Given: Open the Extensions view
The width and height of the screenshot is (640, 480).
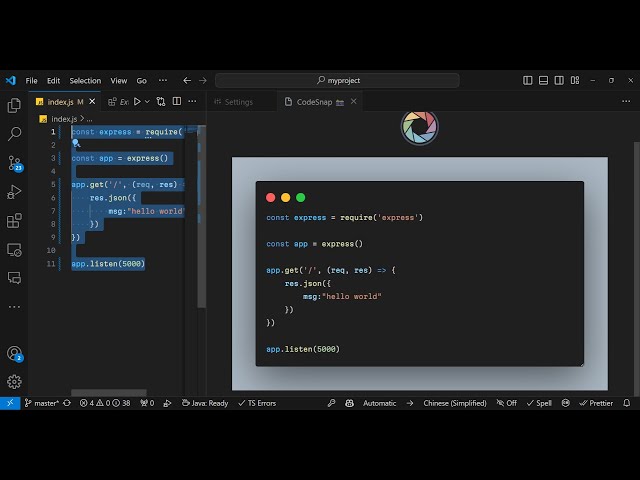Looking at the screenshot, I should pos(14,220).
